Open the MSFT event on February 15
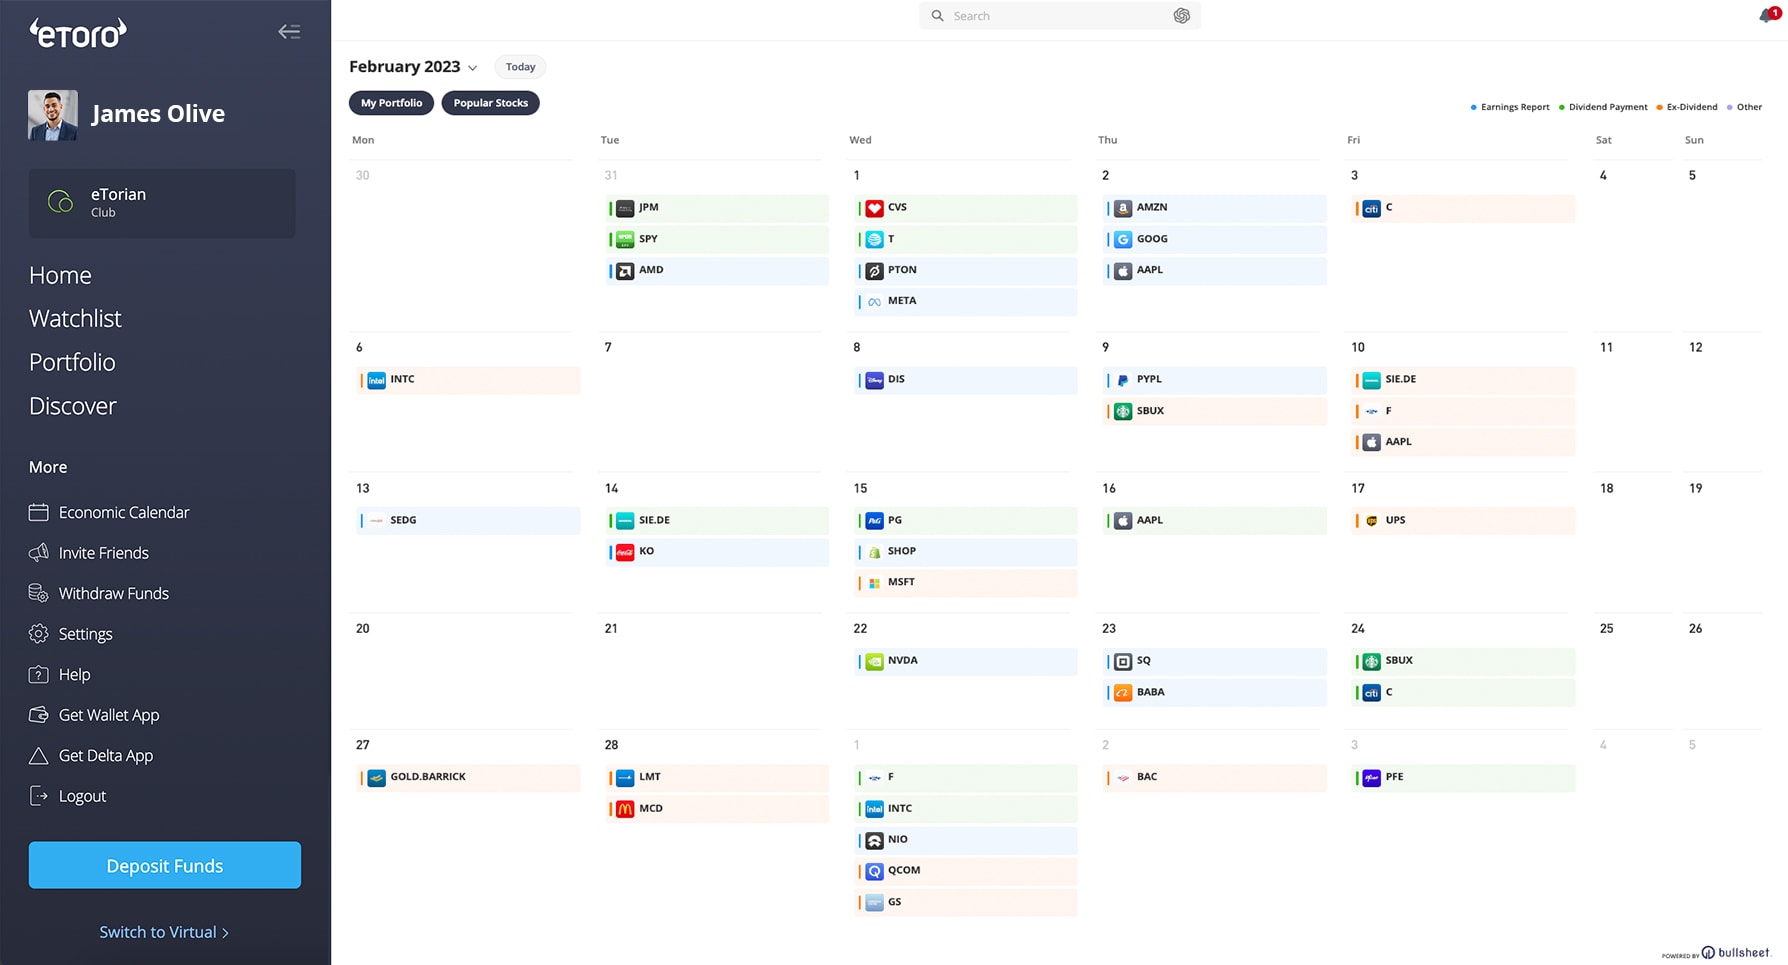Screen dimensions: 1788x965 coord(967,582)
